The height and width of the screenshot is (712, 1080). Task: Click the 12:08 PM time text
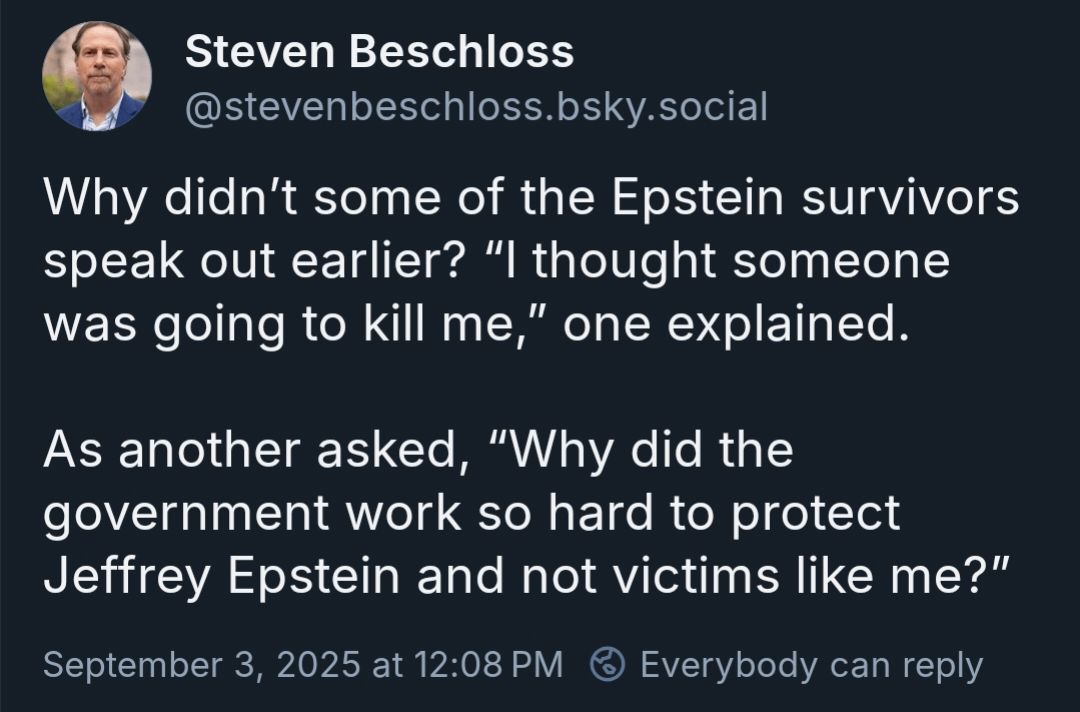pyautogui.click(x=488, y=664)
